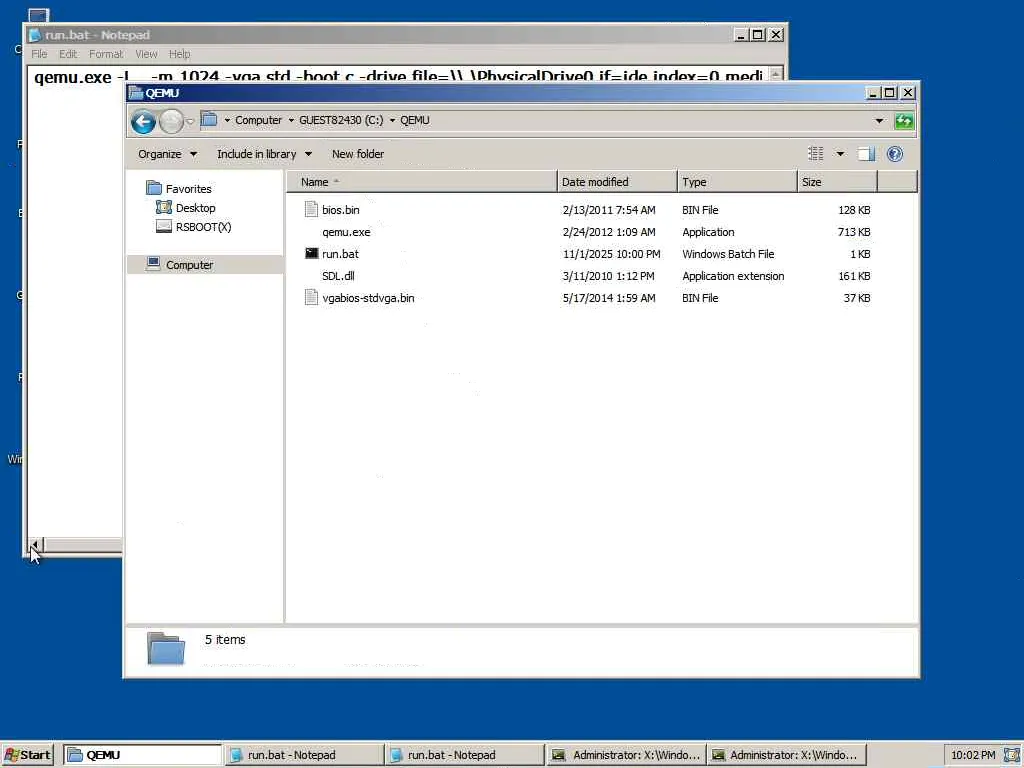Click the 10:02 PM taskbar clock
The height and width of the screenshot is (768, 1024).
click(973, 755)
